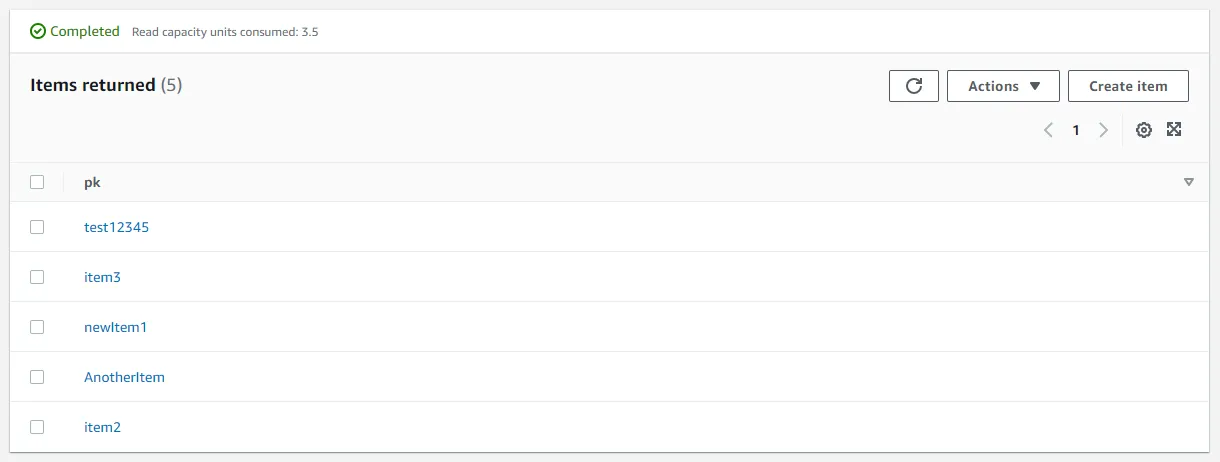Go to previous page arrow
The image size is (1220, 462).
point(1048,130)
